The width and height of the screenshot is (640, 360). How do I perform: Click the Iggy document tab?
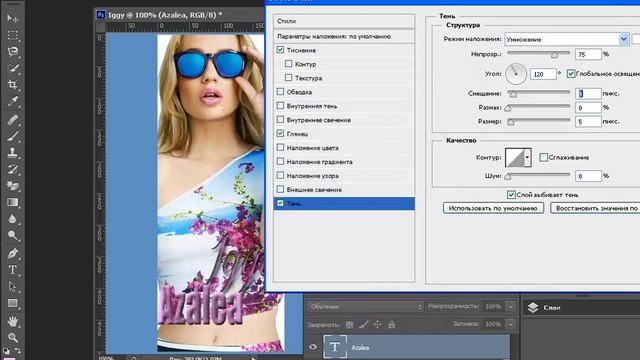tap(165, 15)
